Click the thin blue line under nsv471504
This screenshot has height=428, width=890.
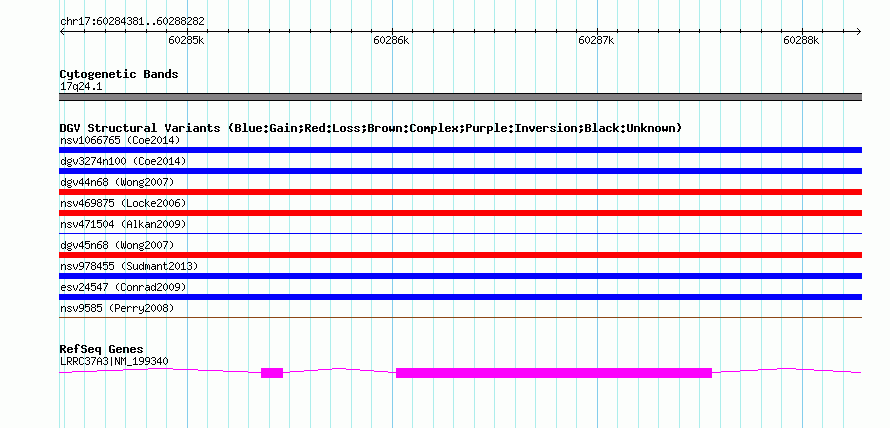[x=460, y=233]
